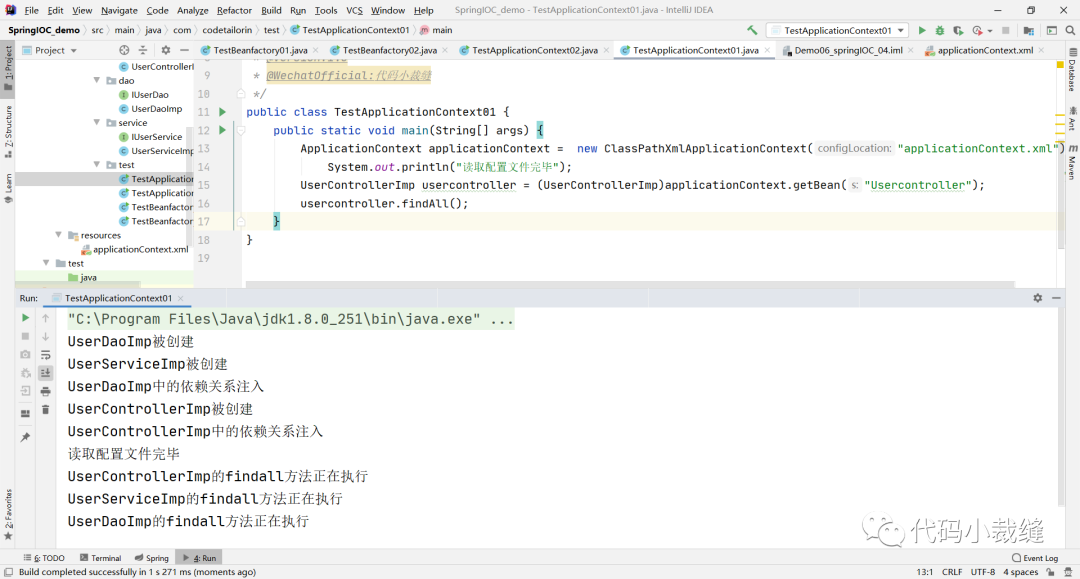Open the Navigate menu
This screenshot has height=579, width=1080.
point(119,10)
